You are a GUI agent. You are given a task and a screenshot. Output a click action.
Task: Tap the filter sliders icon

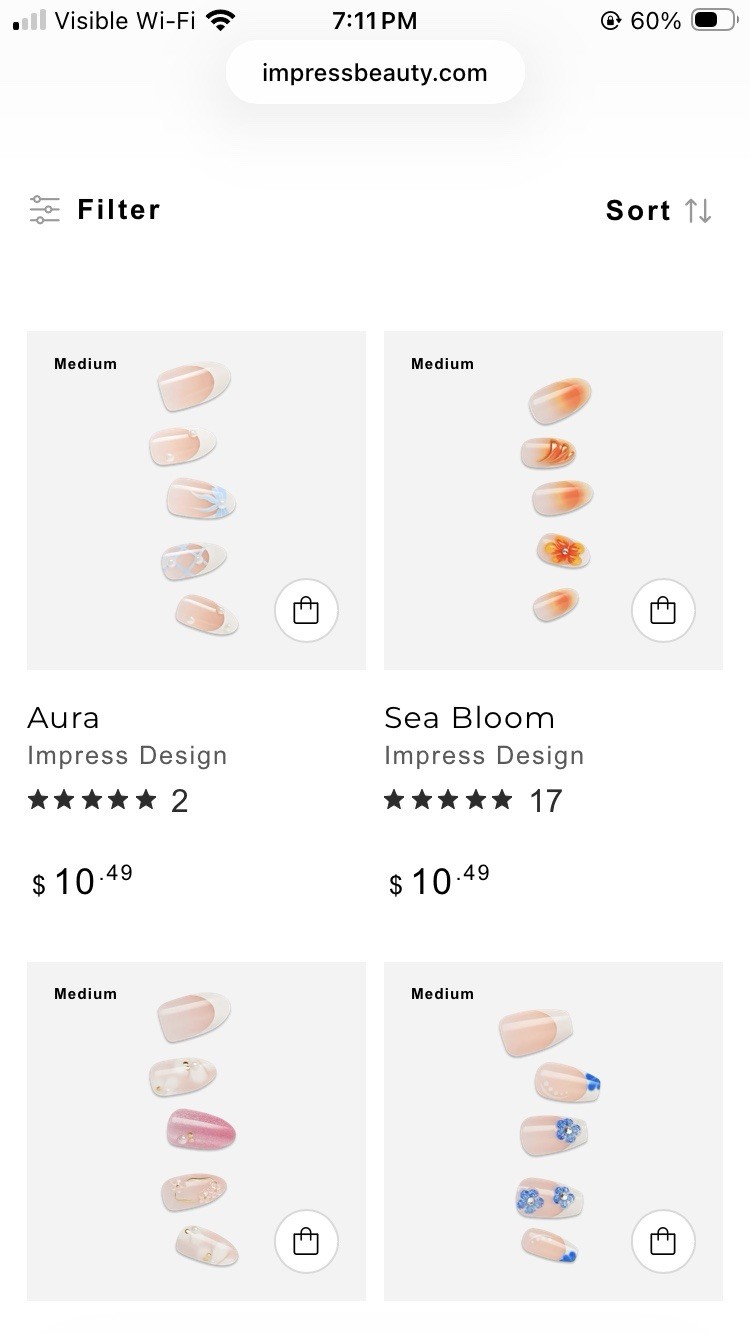coord(45,210)
